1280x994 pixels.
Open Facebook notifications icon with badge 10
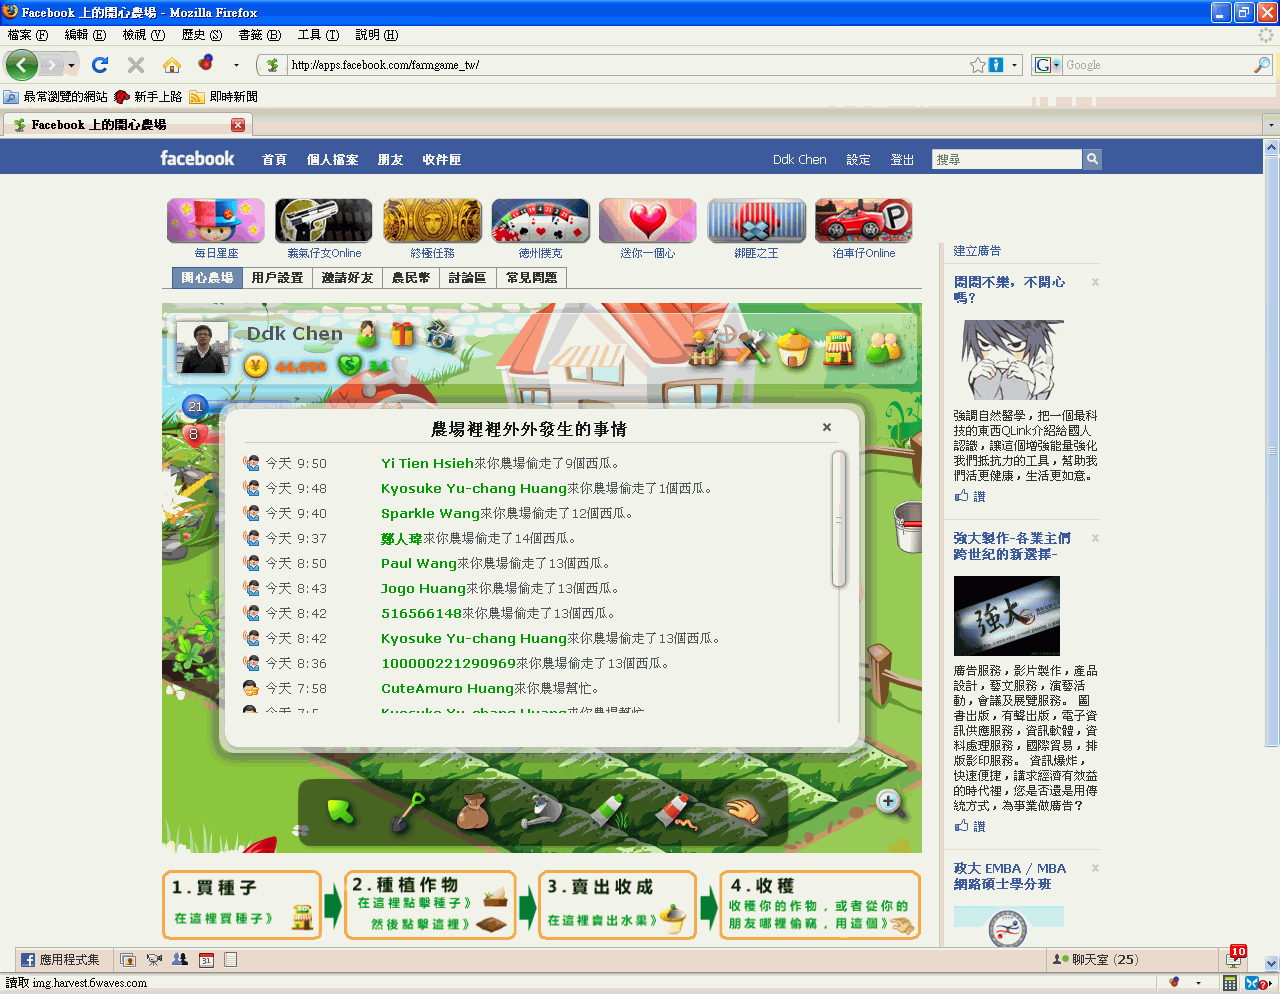tap(1234, 958)
